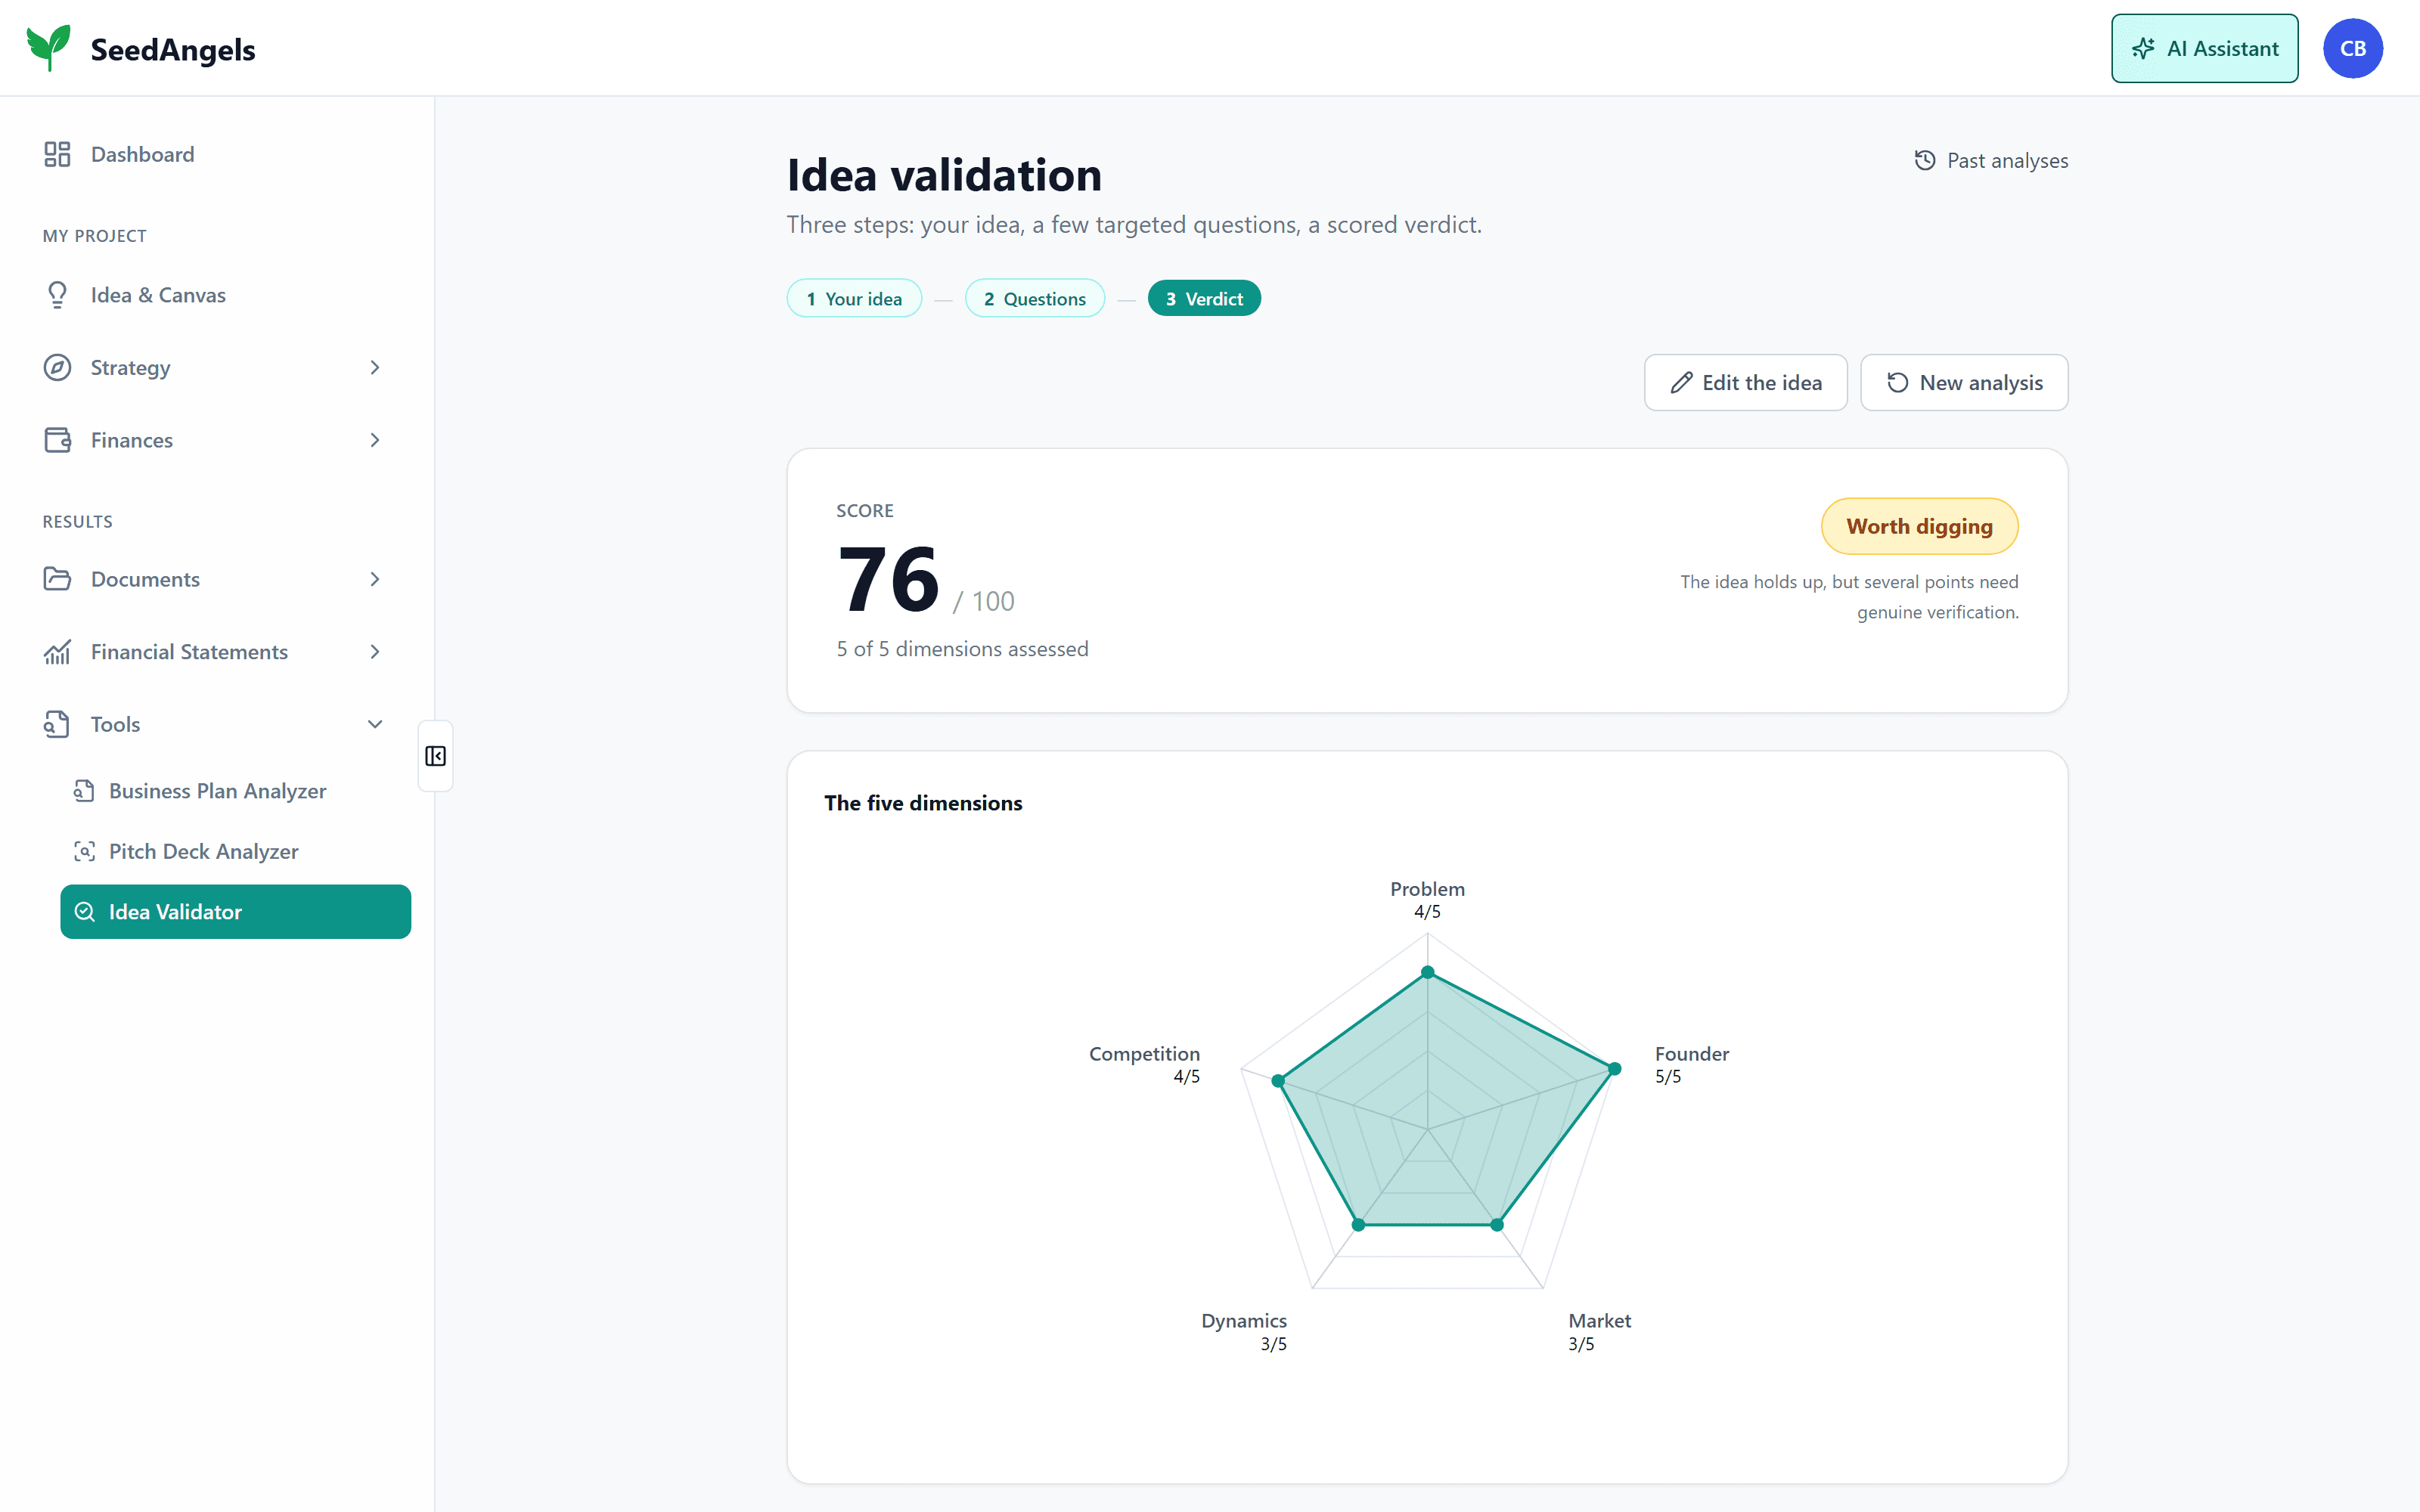The width and height of the screenshot is (2420, 1512).
Task: Click the sparkle icon on AI Assistant
Action: coord(2143,48)
